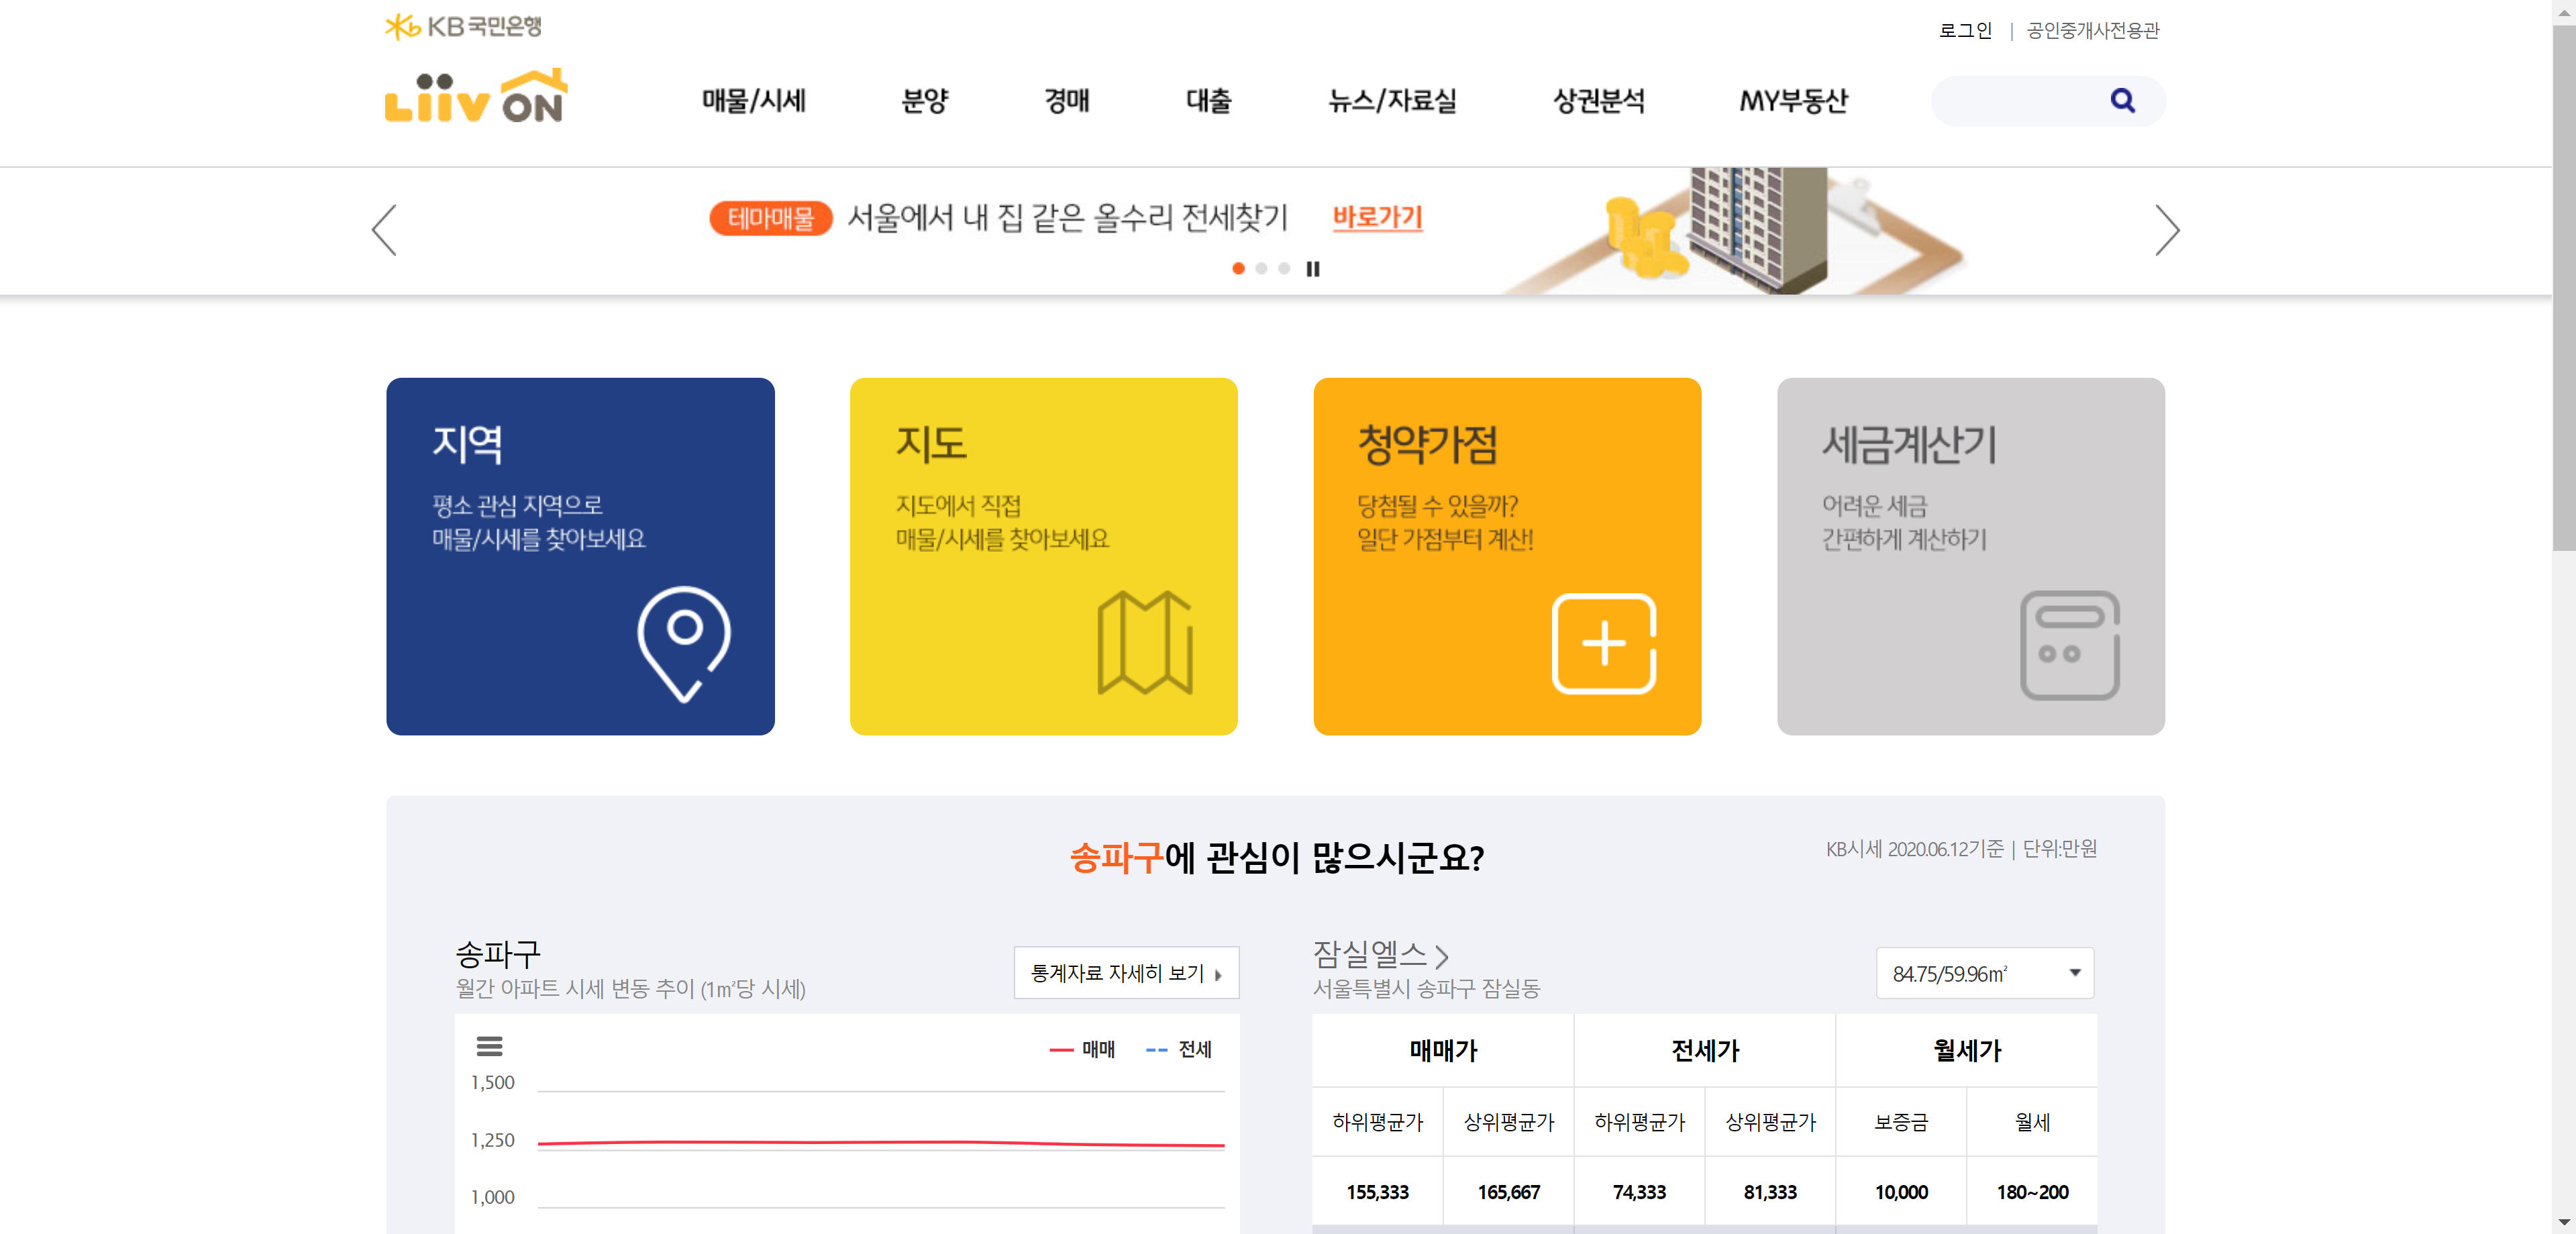
Task: Click the calculator icon on 세금계산기 card
Action: pyautogui.click(x=2069, y=645)
